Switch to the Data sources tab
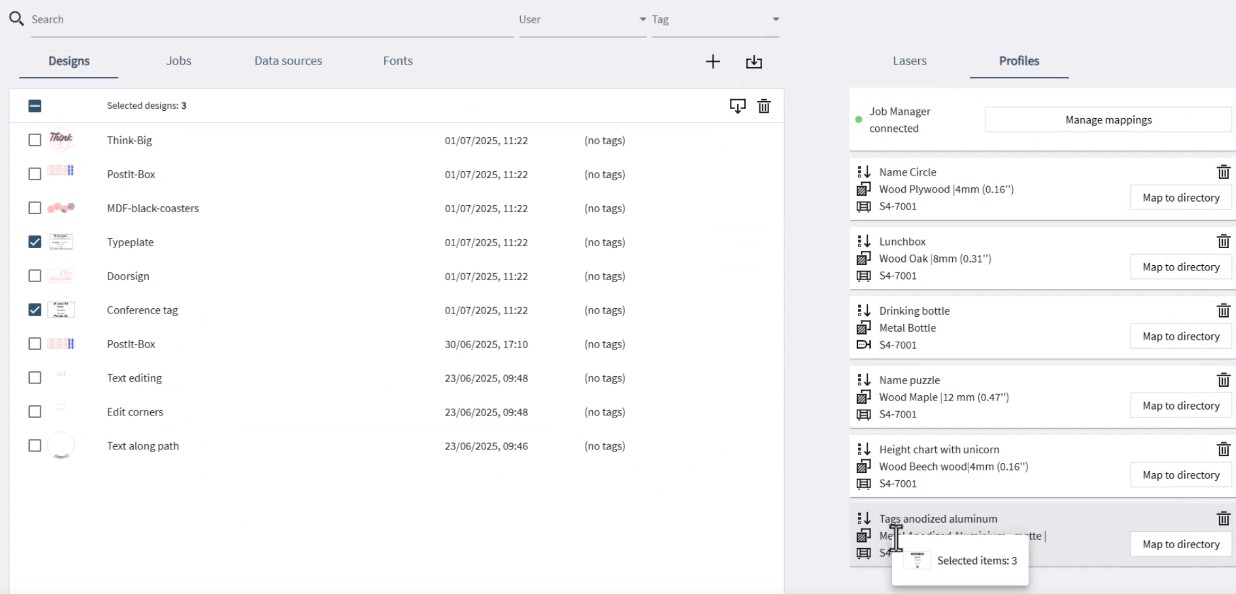This screenshot has height=594, width=1236. pyautogui.click(x=288, y=61)
